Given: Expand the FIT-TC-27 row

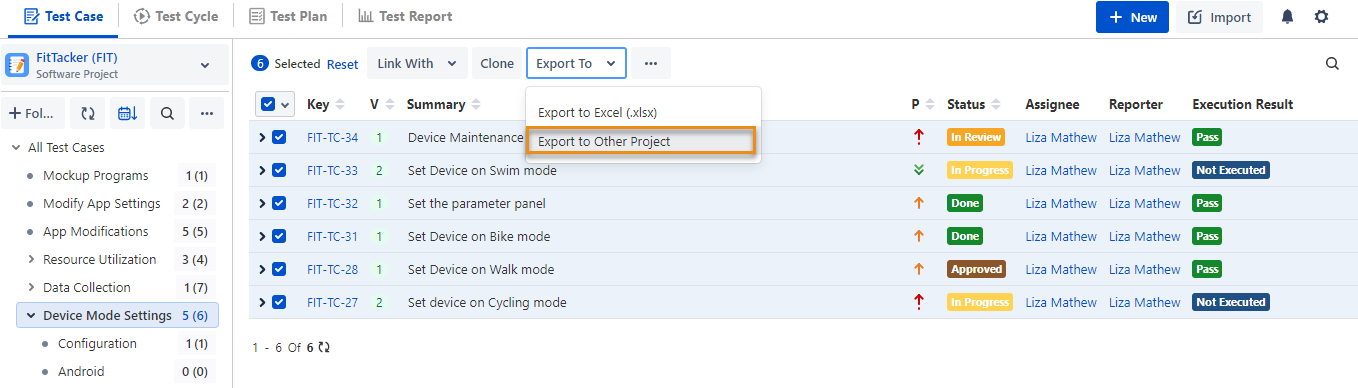Looking at the screenshot, I should coord(262,303).
